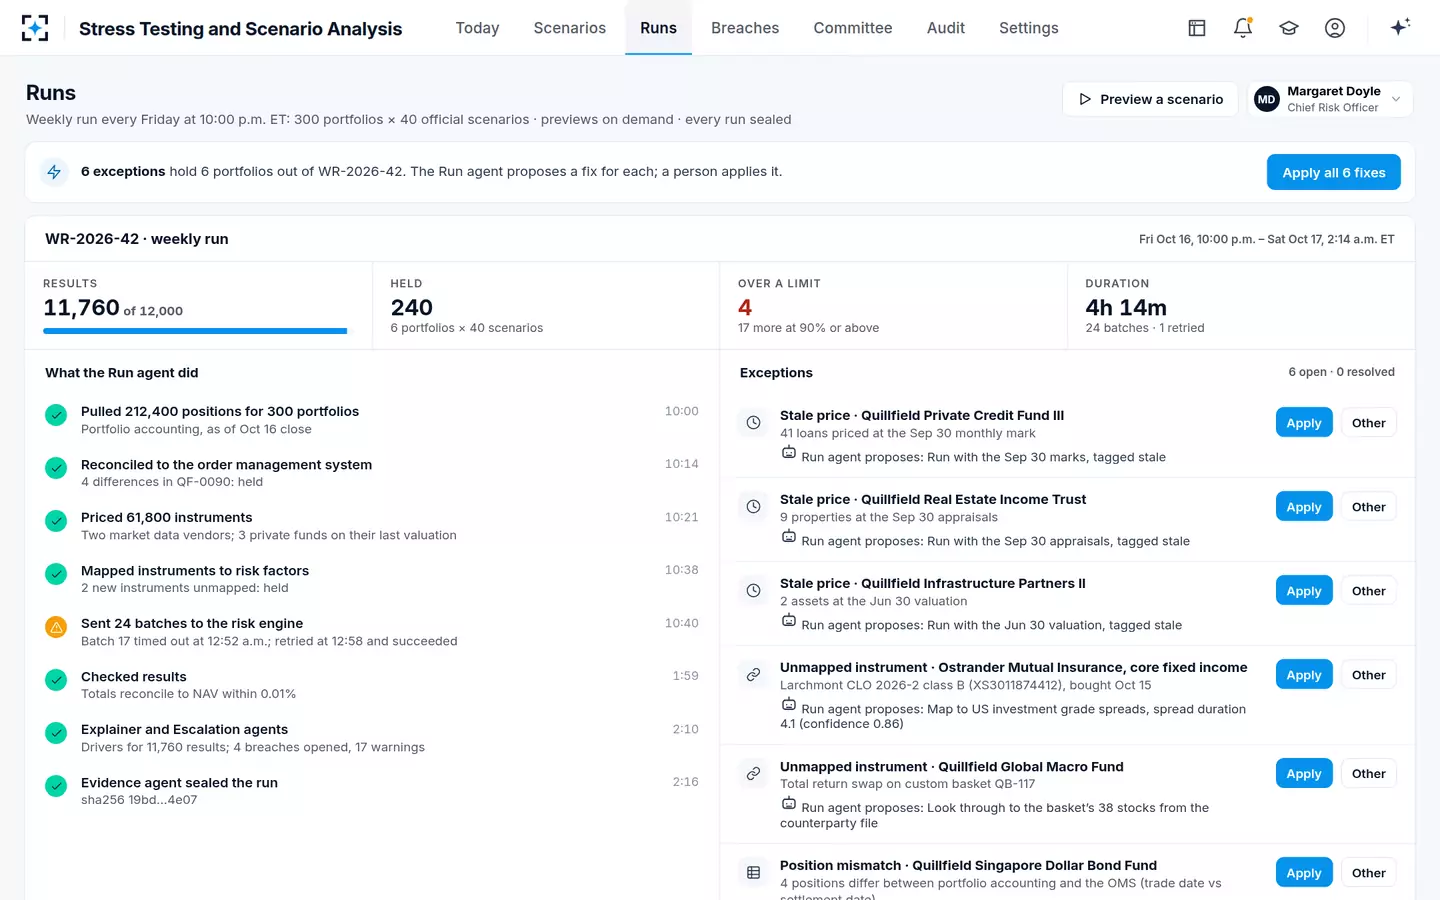Click the Held 240 summary card
Screen dimensions: 1440x900
point(545,306)
